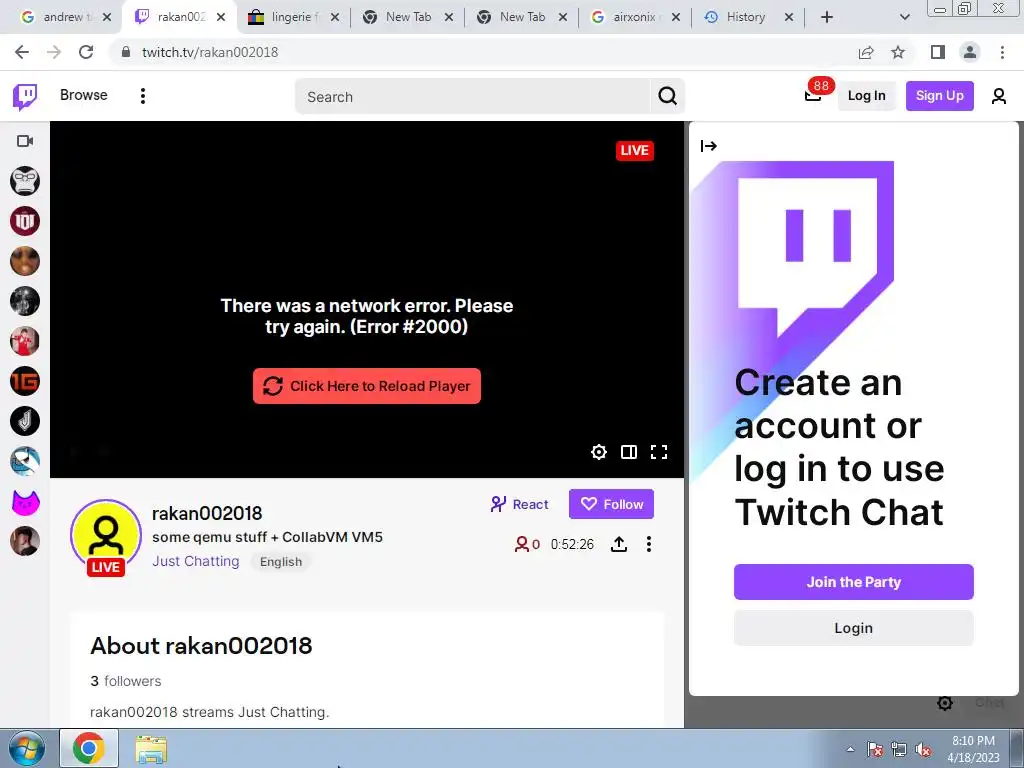Show hidden tray icons arrow
The width and height of the screenshot is (1024, 768).
pos(850,749)
